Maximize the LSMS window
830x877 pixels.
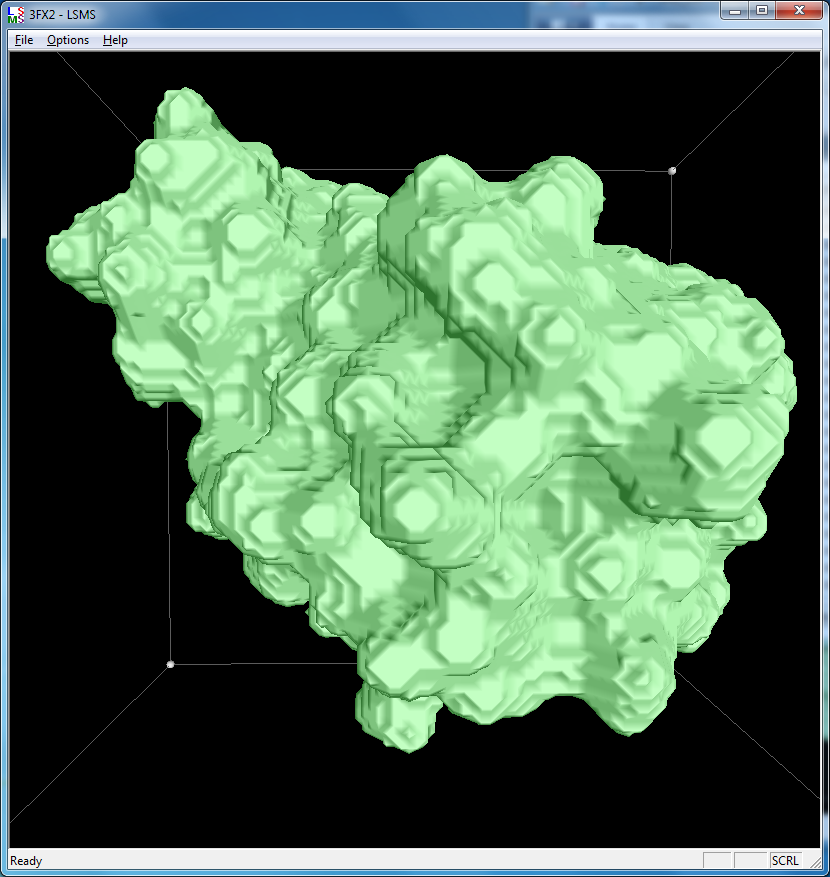(x=762, y=10)
